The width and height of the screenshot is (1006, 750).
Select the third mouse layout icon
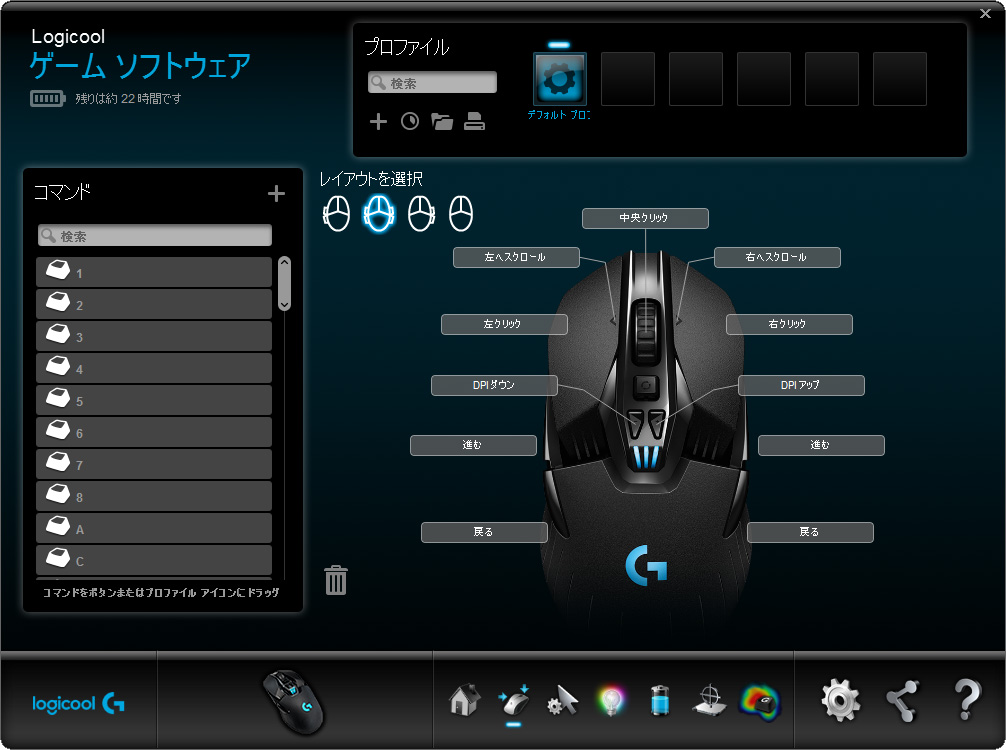(422, 214)
